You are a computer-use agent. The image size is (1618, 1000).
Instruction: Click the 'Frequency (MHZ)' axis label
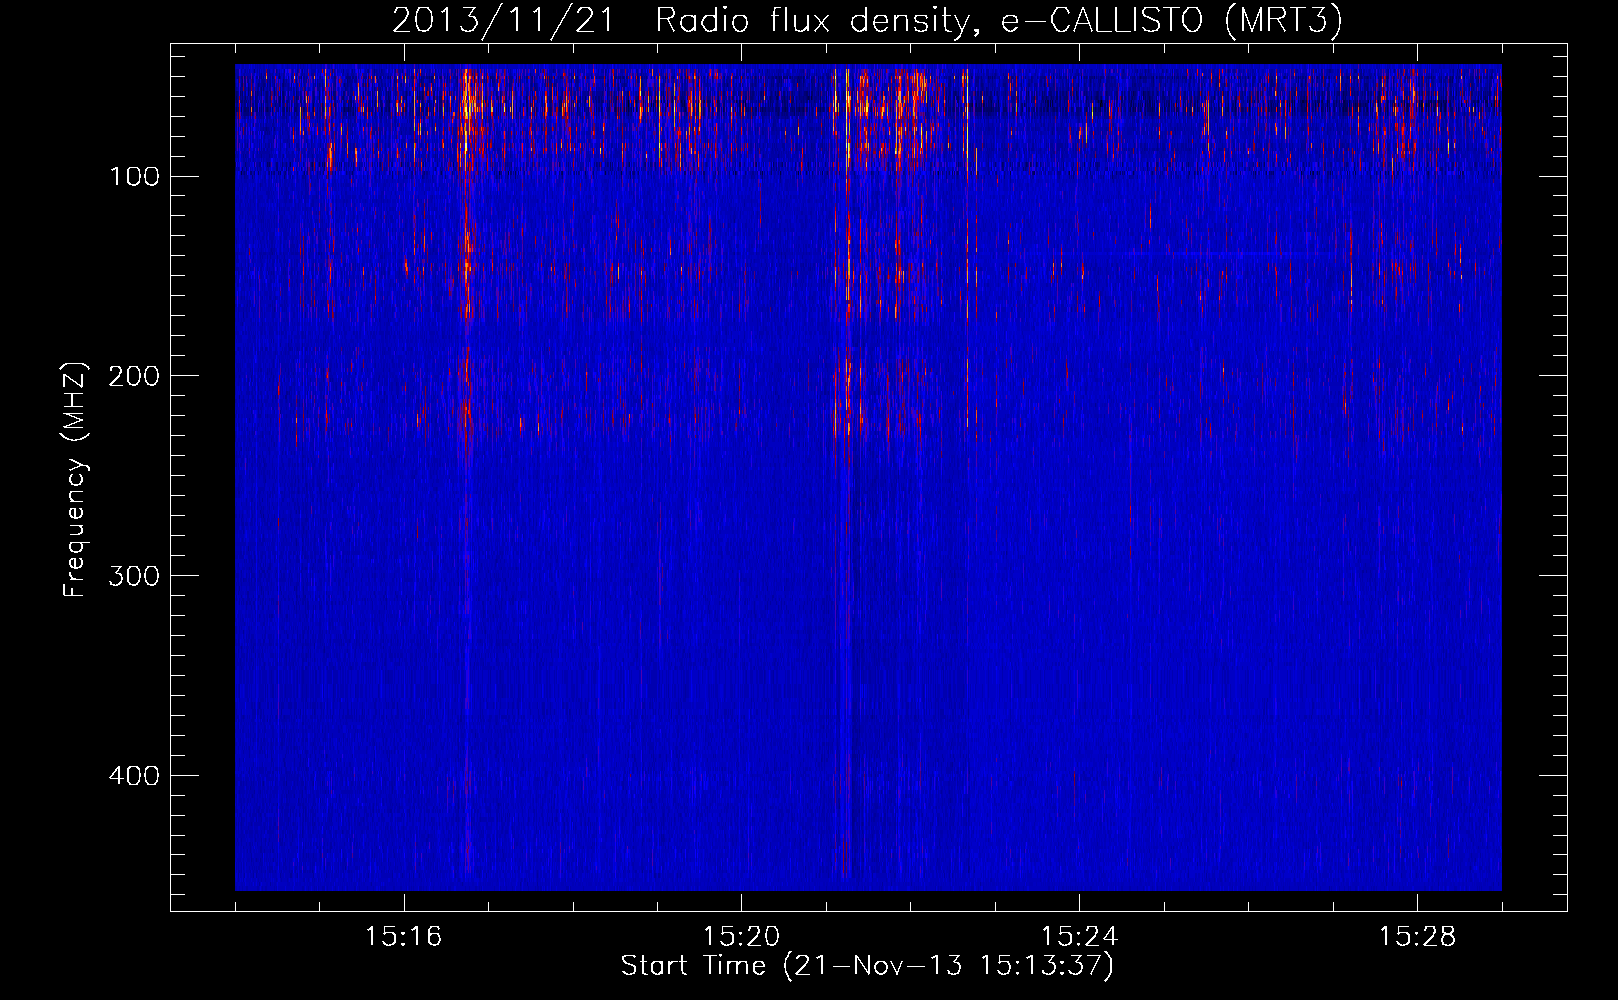coord(75,479)
